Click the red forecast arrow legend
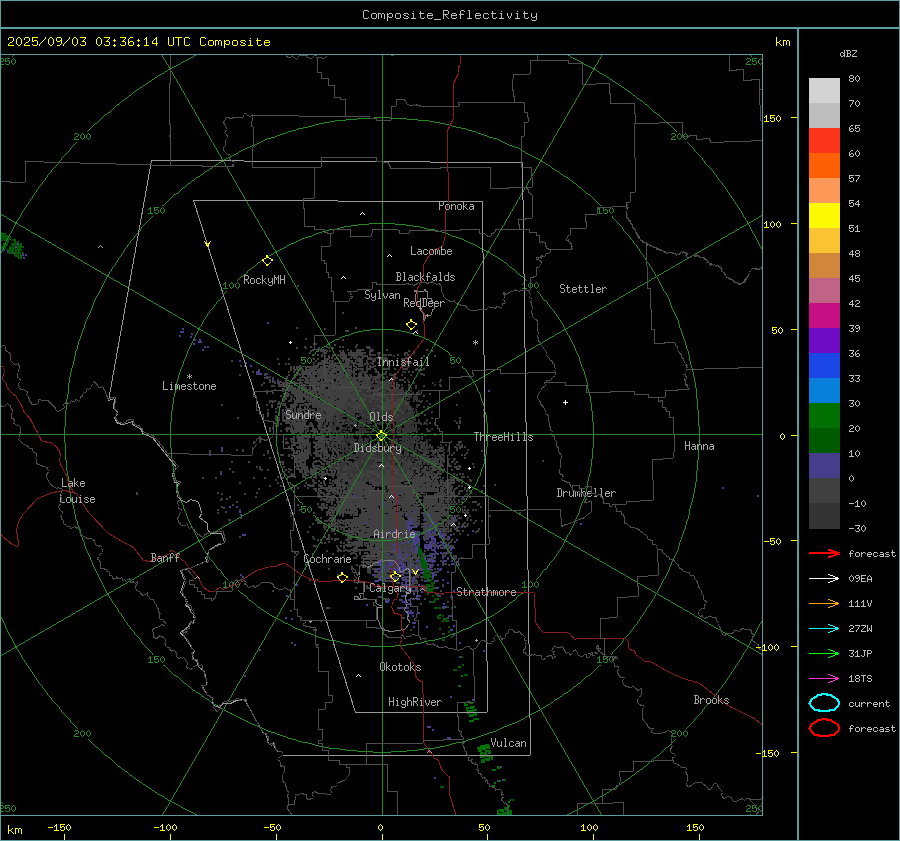This screenshot has width=900, height=841. pos(824,553)
